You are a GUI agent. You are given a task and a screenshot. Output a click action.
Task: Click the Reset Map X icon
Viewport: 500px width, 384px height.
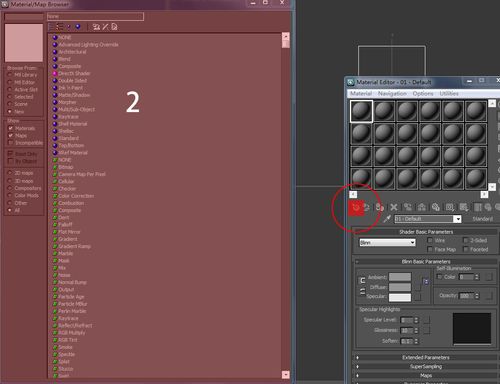click(394, 207)
